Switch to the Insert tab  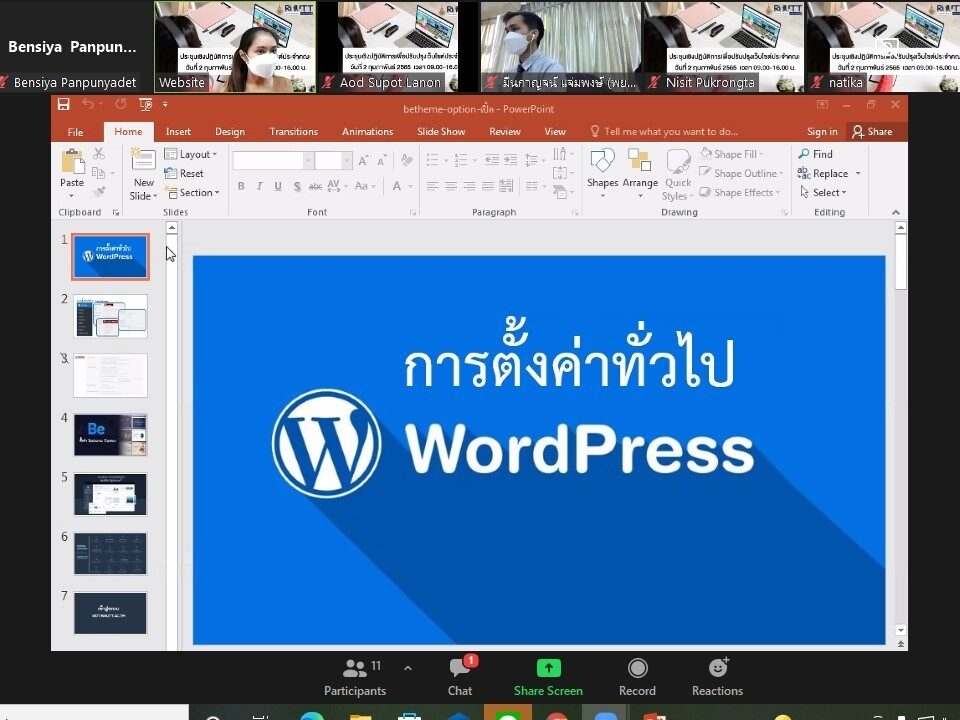tap(178, 132)
